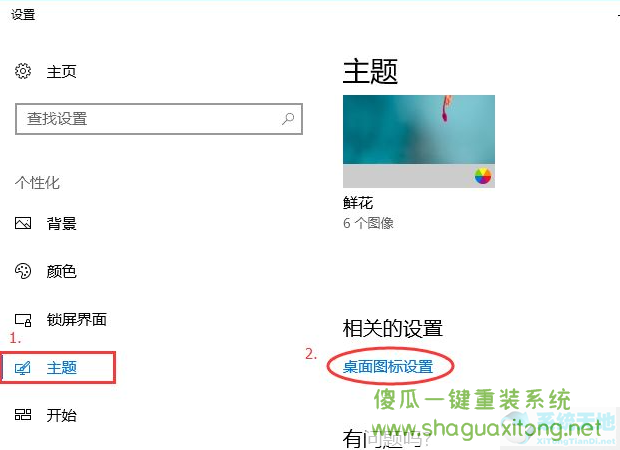Focus the 查找设置 search box
The image size is (620, 450).
click(159, 119)
